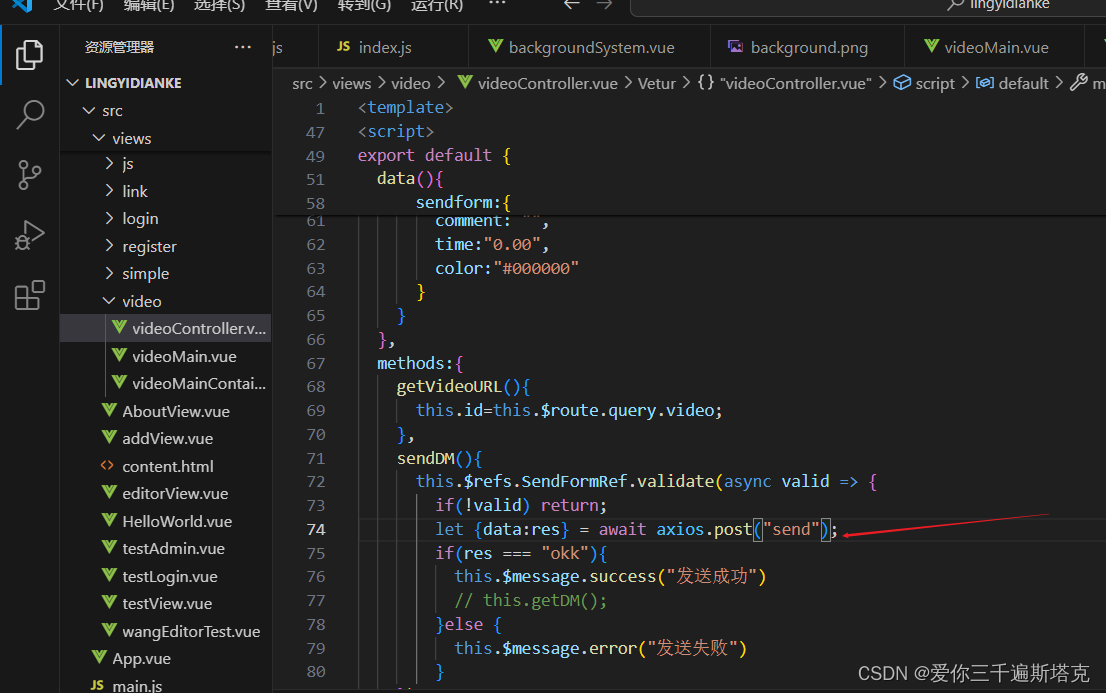Open the background.png tab
The height and width of the screenshot is (693, 1106).
[x=808, y=47]
